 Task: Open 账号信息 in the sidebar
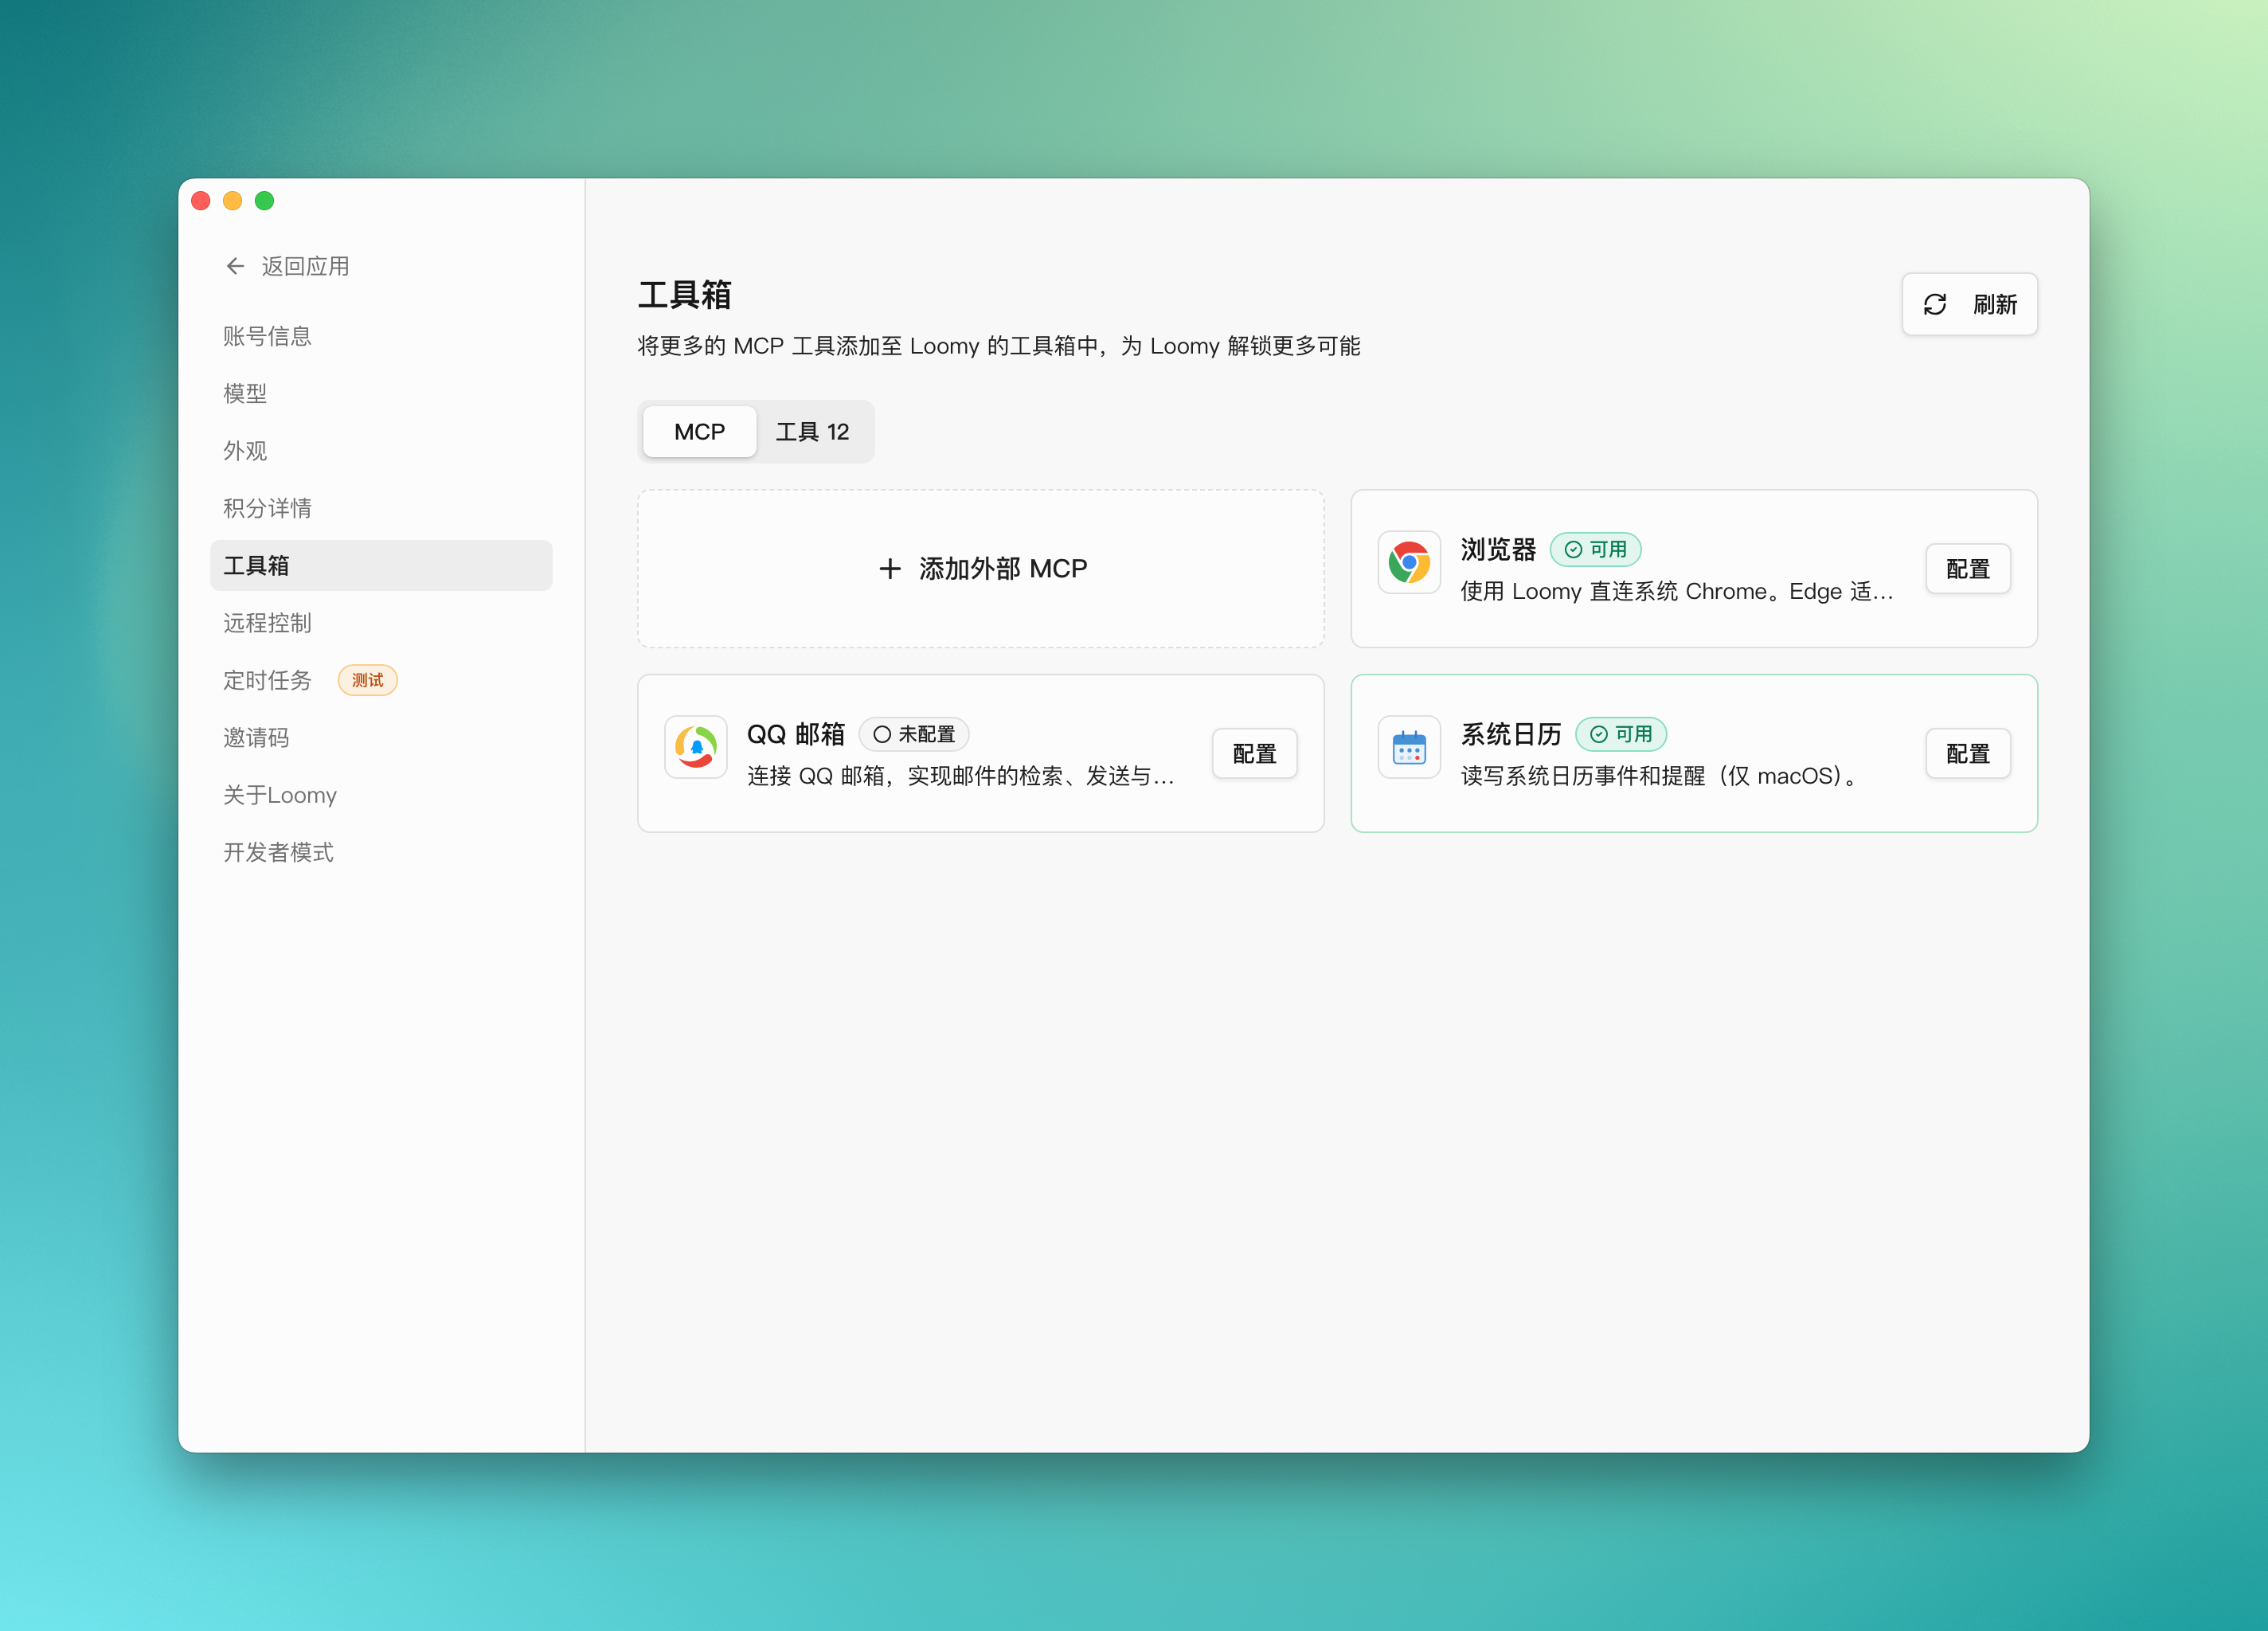266,336
